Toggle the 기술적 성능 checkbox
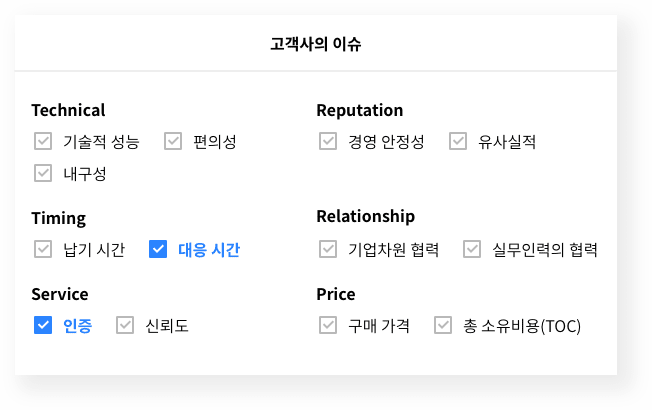 pos(43,141)
